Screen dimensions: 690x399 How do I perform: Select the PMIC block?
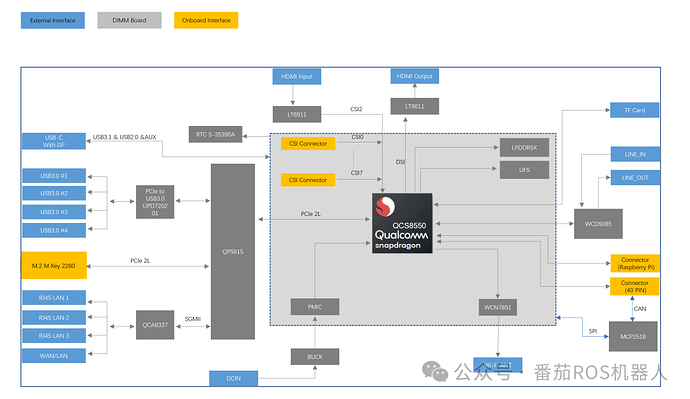click(315, 307)
